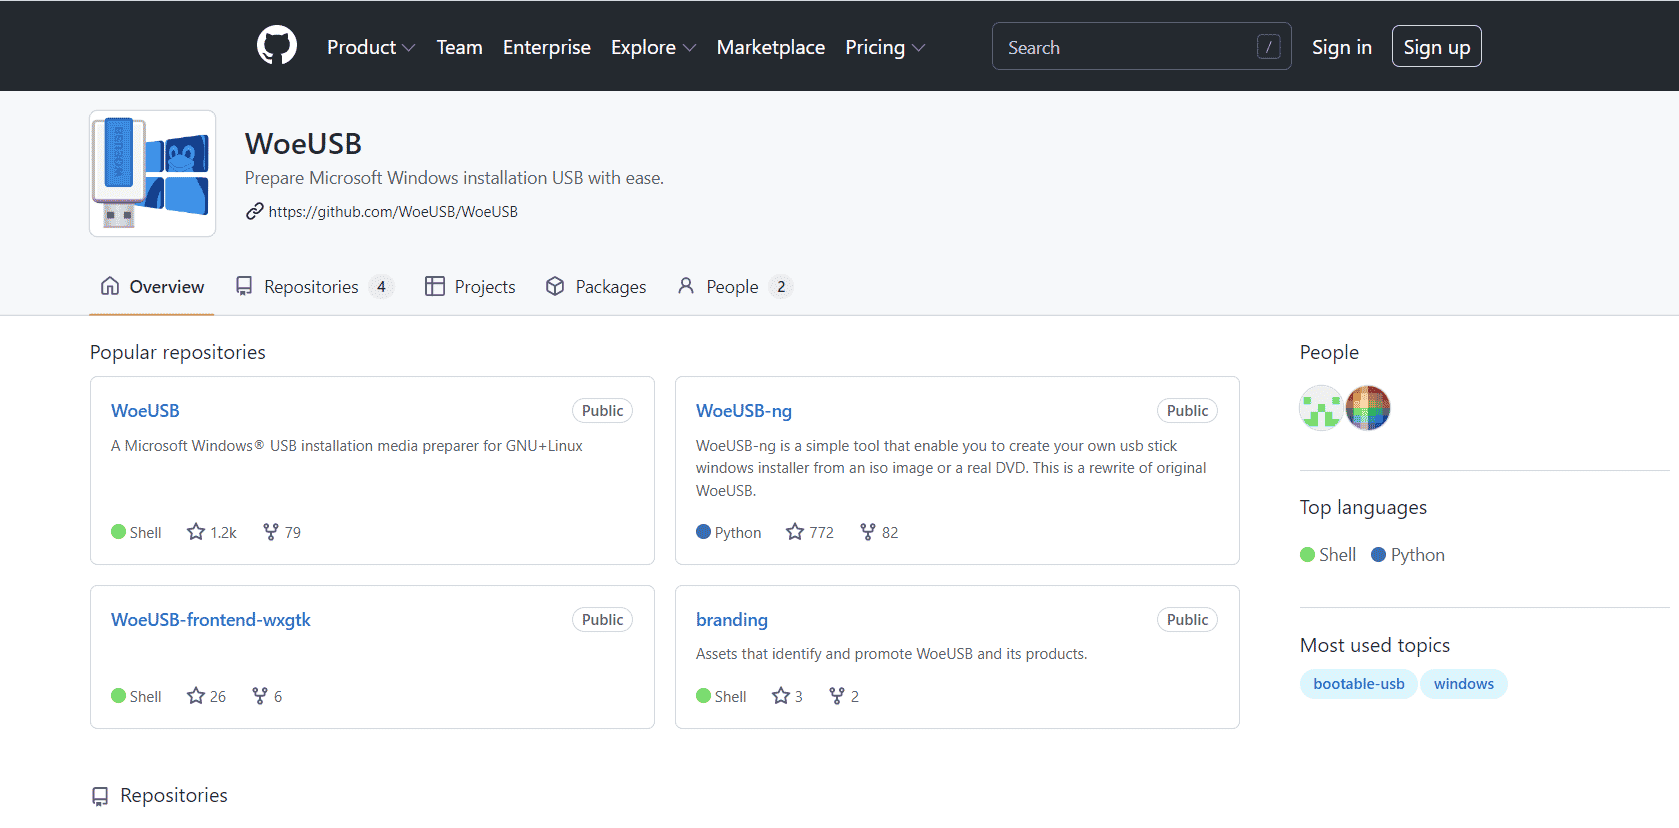The width and height of the screenshot is (1679, 828).
Task: Switch to the Repositories tab
Action: (314, 287)
